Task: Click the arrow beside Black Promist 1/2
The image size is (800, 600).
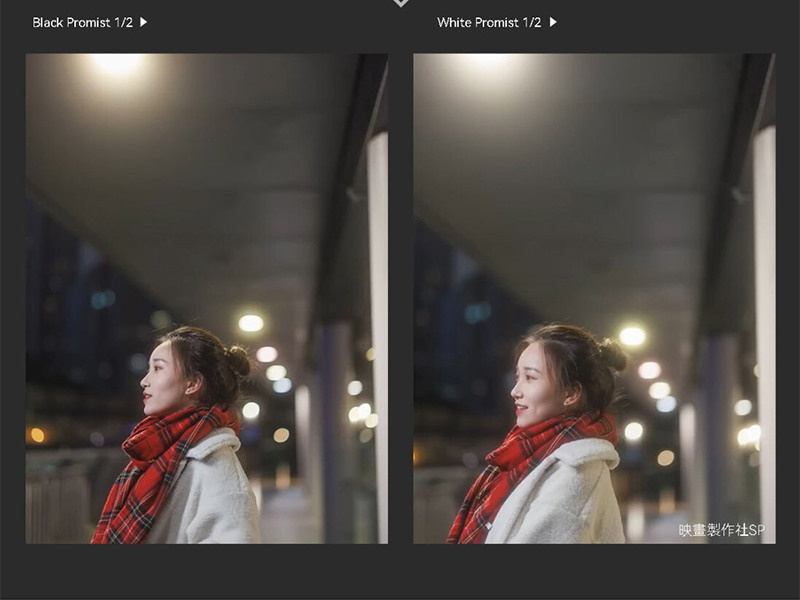Action: point(143,22)
